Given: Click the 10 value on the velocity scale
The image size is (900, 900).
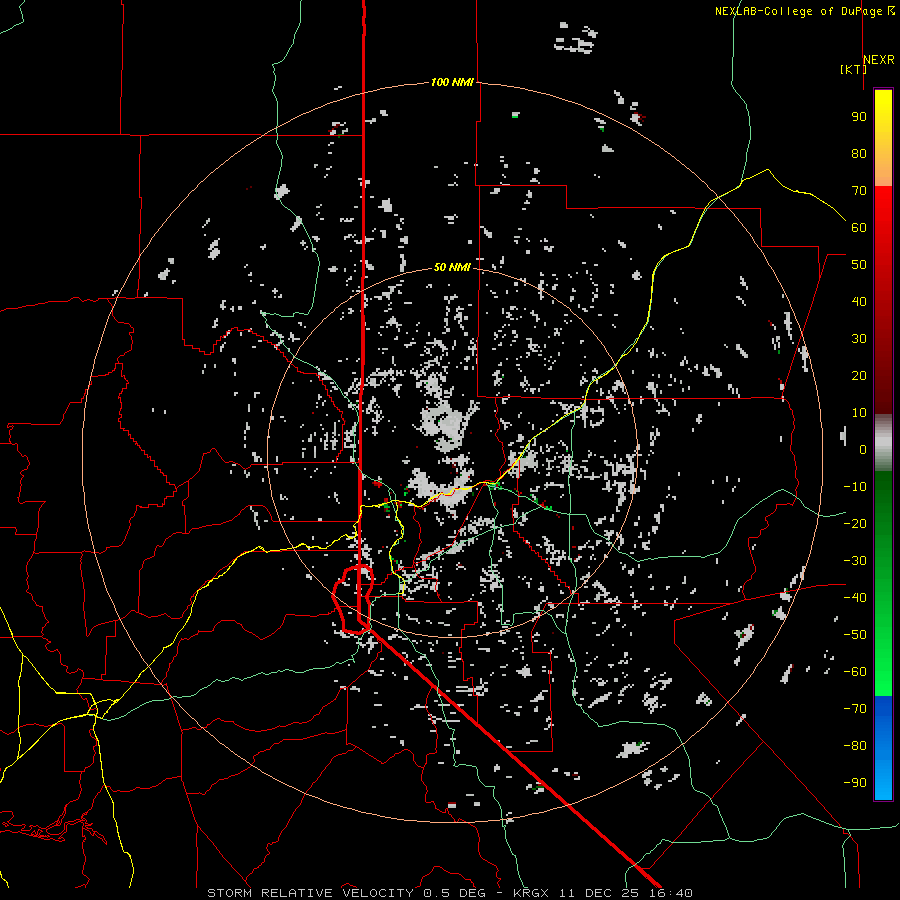Looking at the screenshot, I should click(859, 413).
